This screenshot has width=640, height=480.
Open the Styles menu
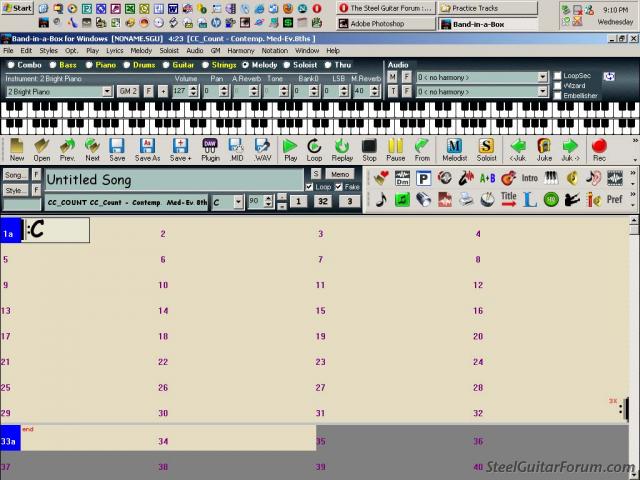pos(48,50)
